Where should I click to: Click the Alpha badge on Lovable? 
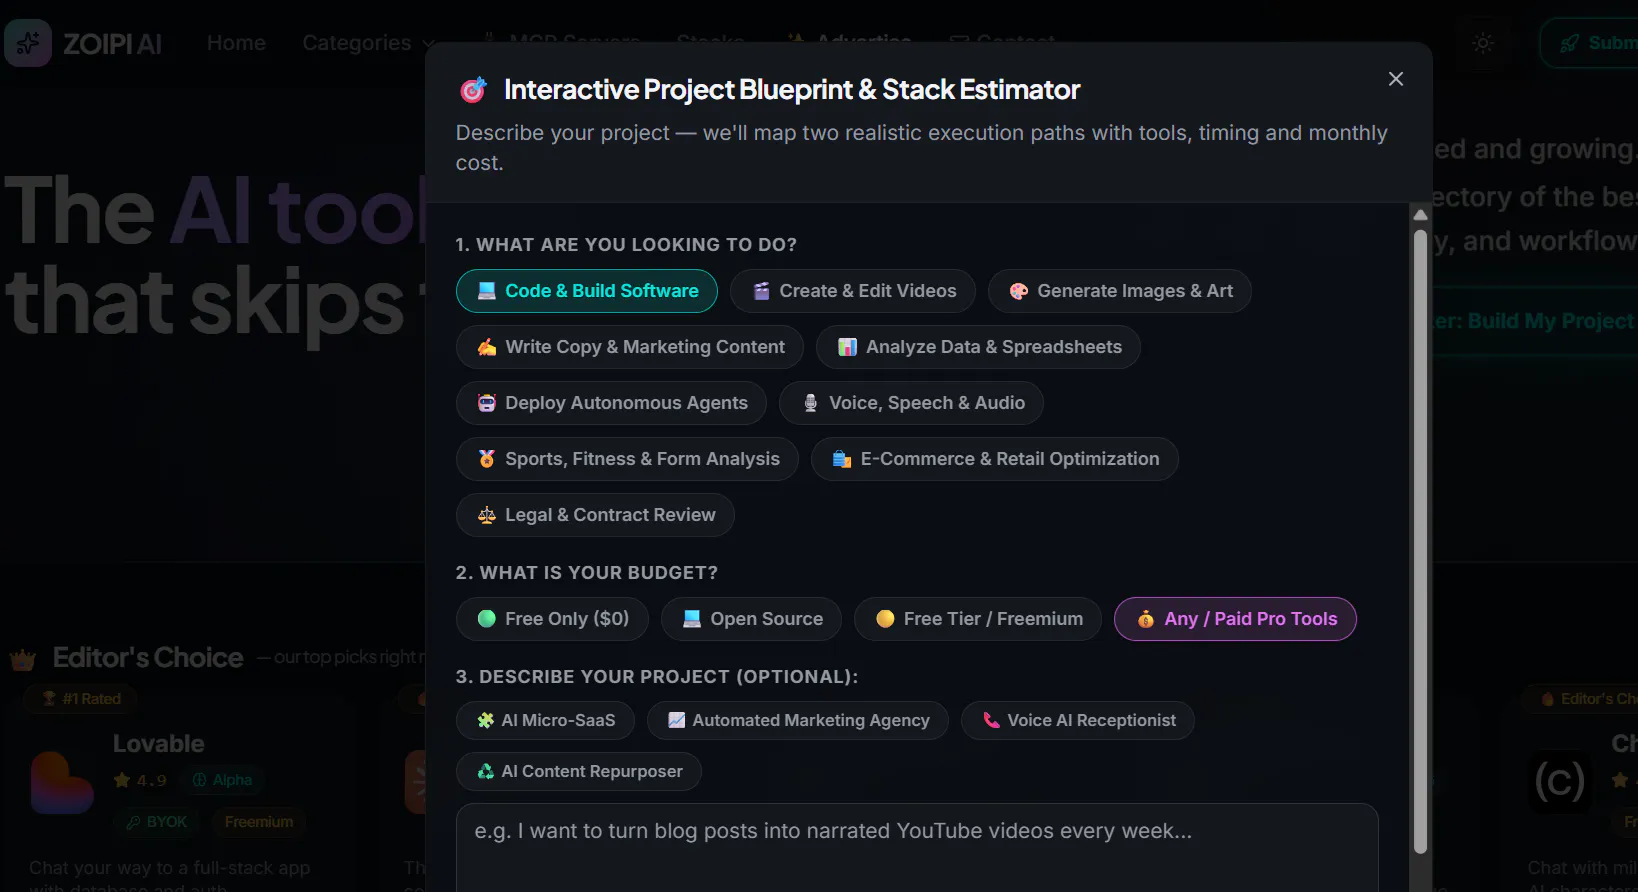point(222,780)
